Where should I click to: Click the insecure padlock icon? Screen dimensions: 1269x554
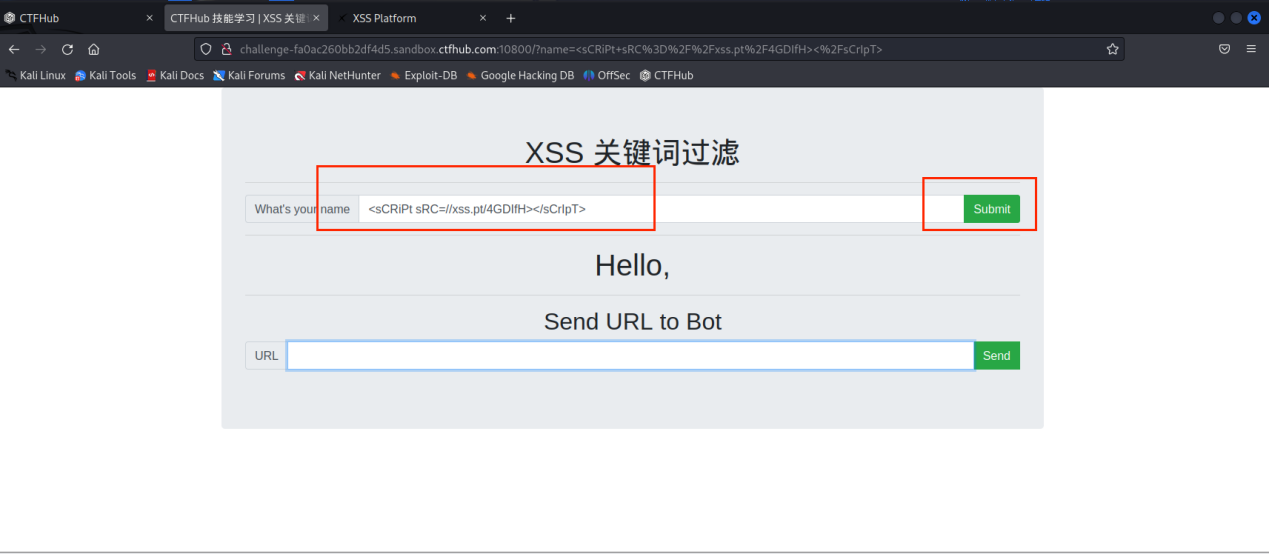(226, 49)
